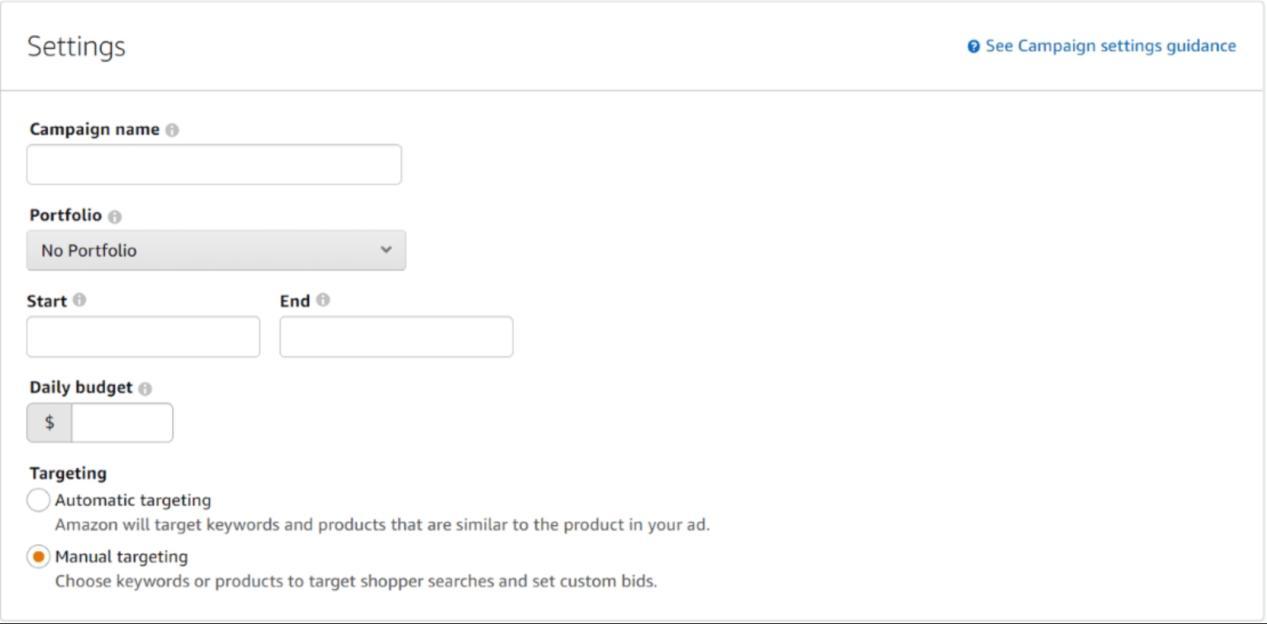Click the Automatic targeting label text
Viewport: 1267px width, 624px height.
133,500
